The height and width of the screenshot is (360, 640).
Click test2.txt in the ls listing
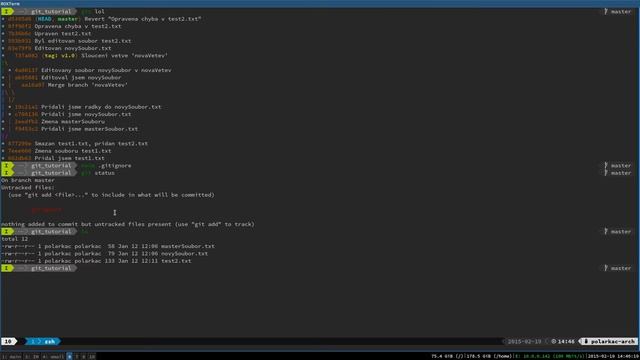pos(176,261)
